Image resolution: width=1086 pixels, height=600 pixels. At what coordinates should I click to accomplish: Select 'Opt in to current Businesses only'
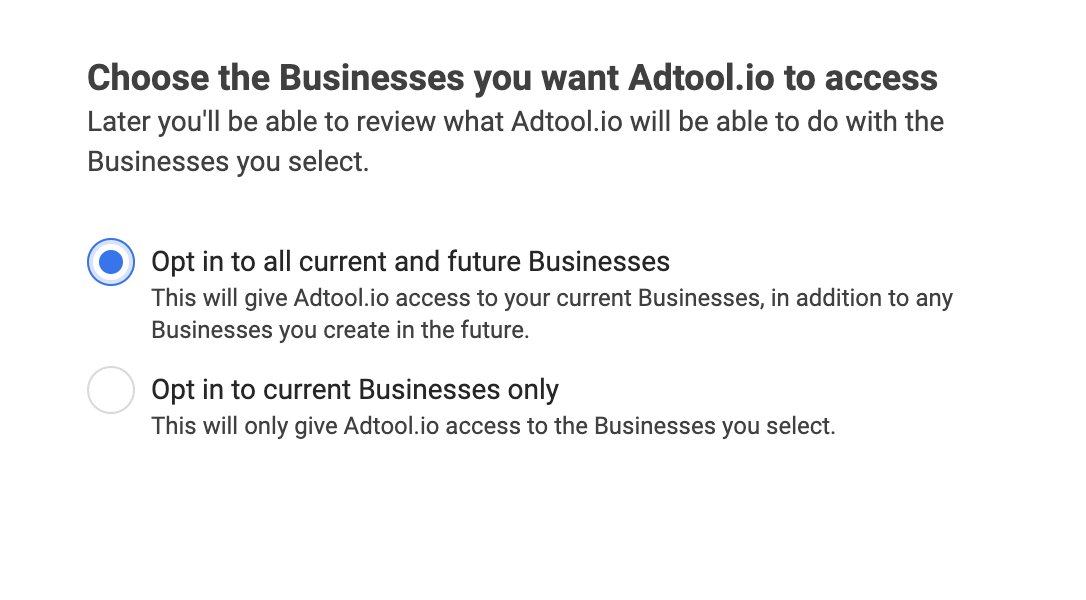[111, 390]
